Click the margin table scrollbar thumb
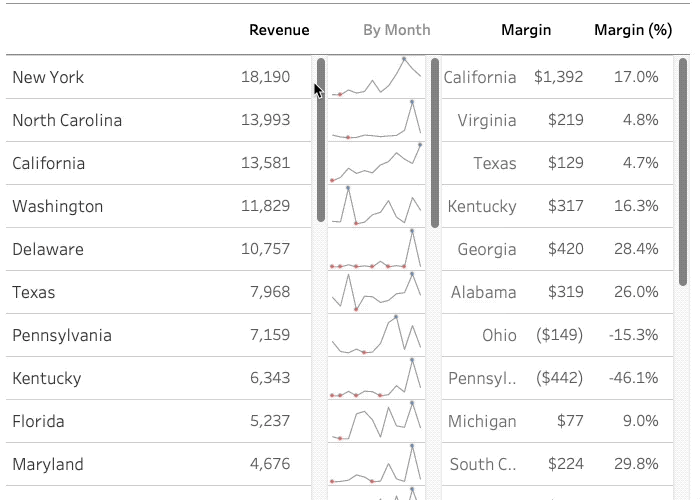 point(683,172)
